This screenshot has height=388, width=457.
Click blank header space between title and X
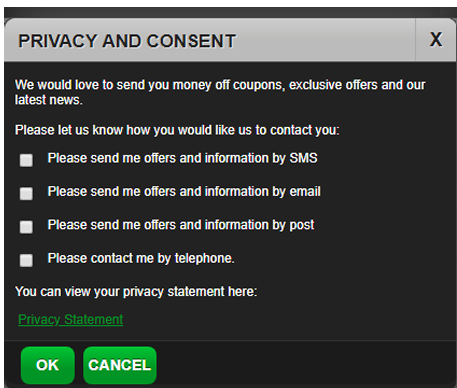pos(325,40)
